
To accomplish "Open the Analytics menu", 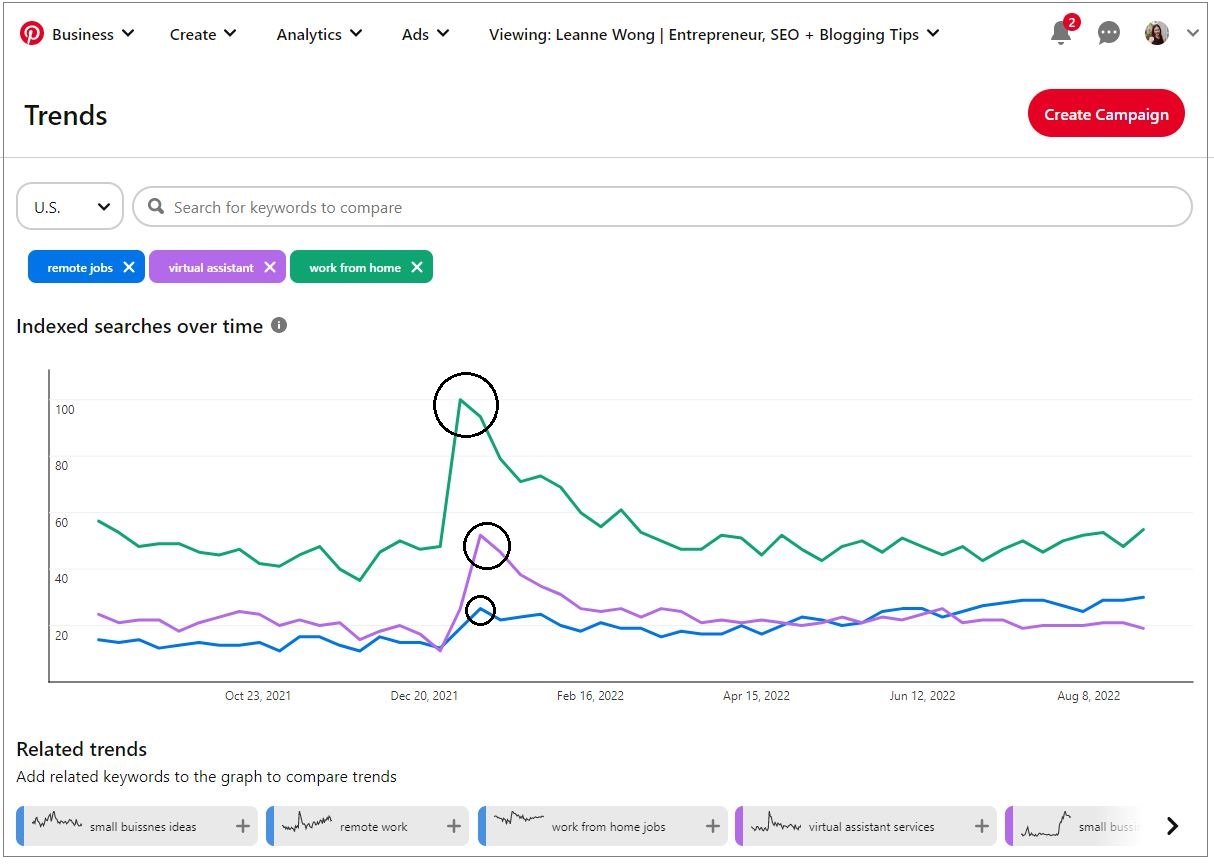I will pyautogui.click(x=320, y=34).
